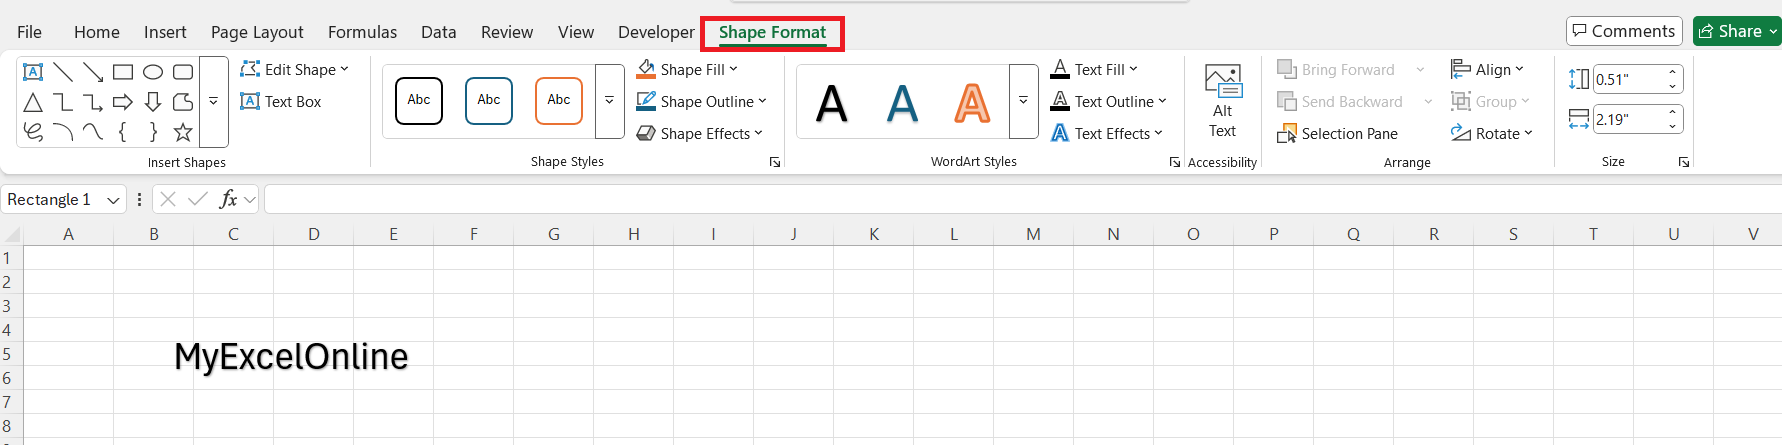Select the line arrow shape
The image size is (1782, 445).
click(x=93, y=72)
